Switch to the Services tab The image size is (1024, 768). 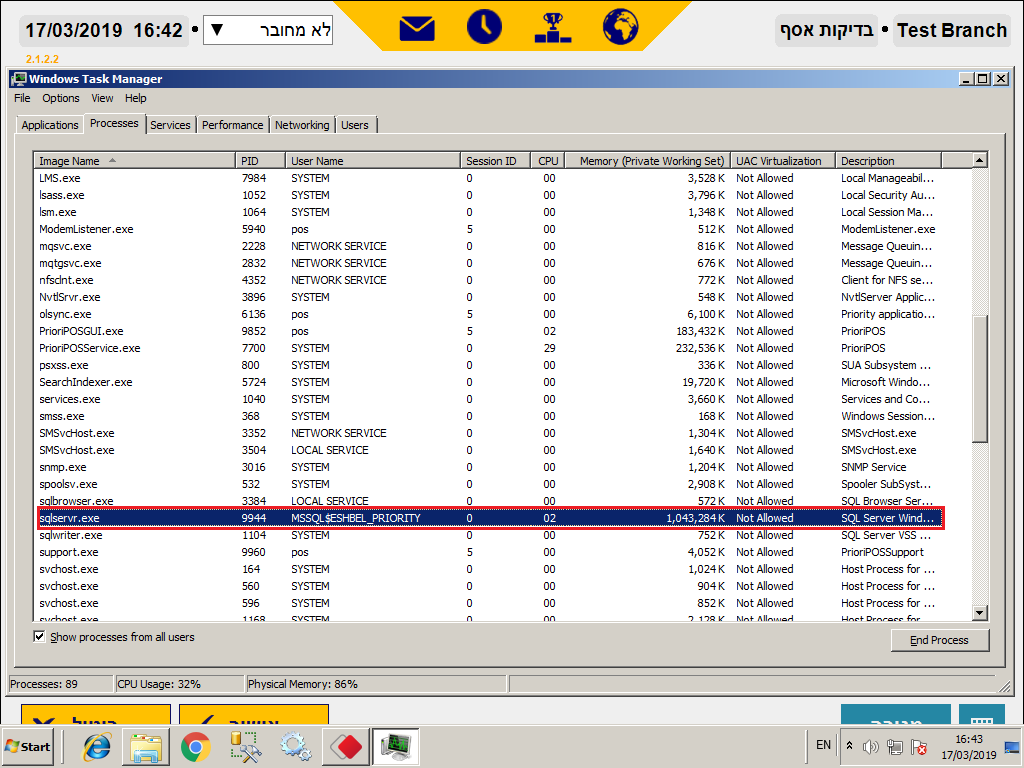click(x=170, y=125)
